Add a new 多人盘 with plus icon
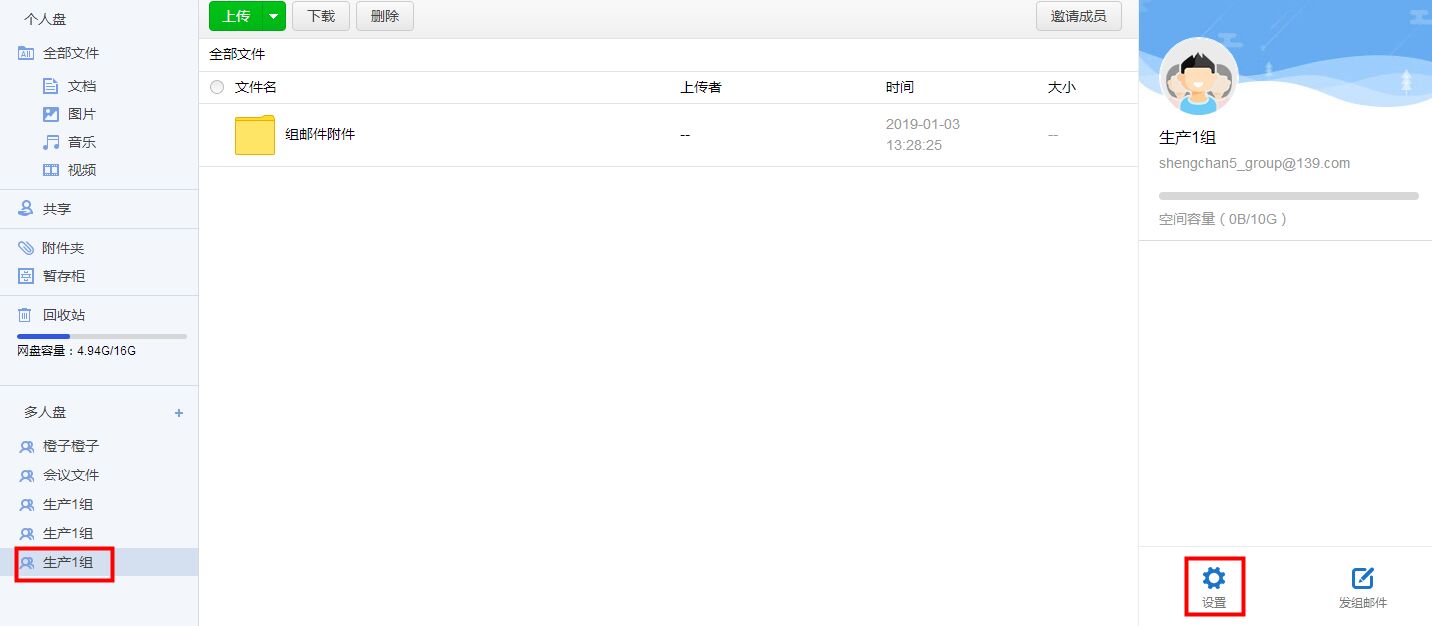Viewport: 1432px width, 626px height. (179, 413)
